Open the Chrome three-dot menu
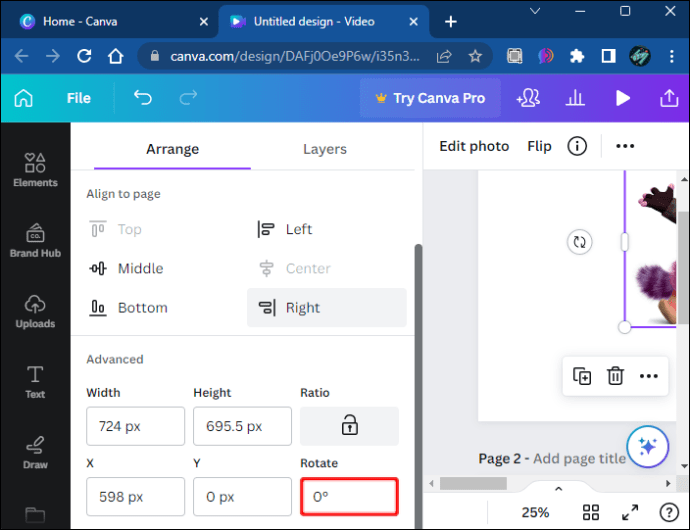690x530 pixels. [671, 56]
